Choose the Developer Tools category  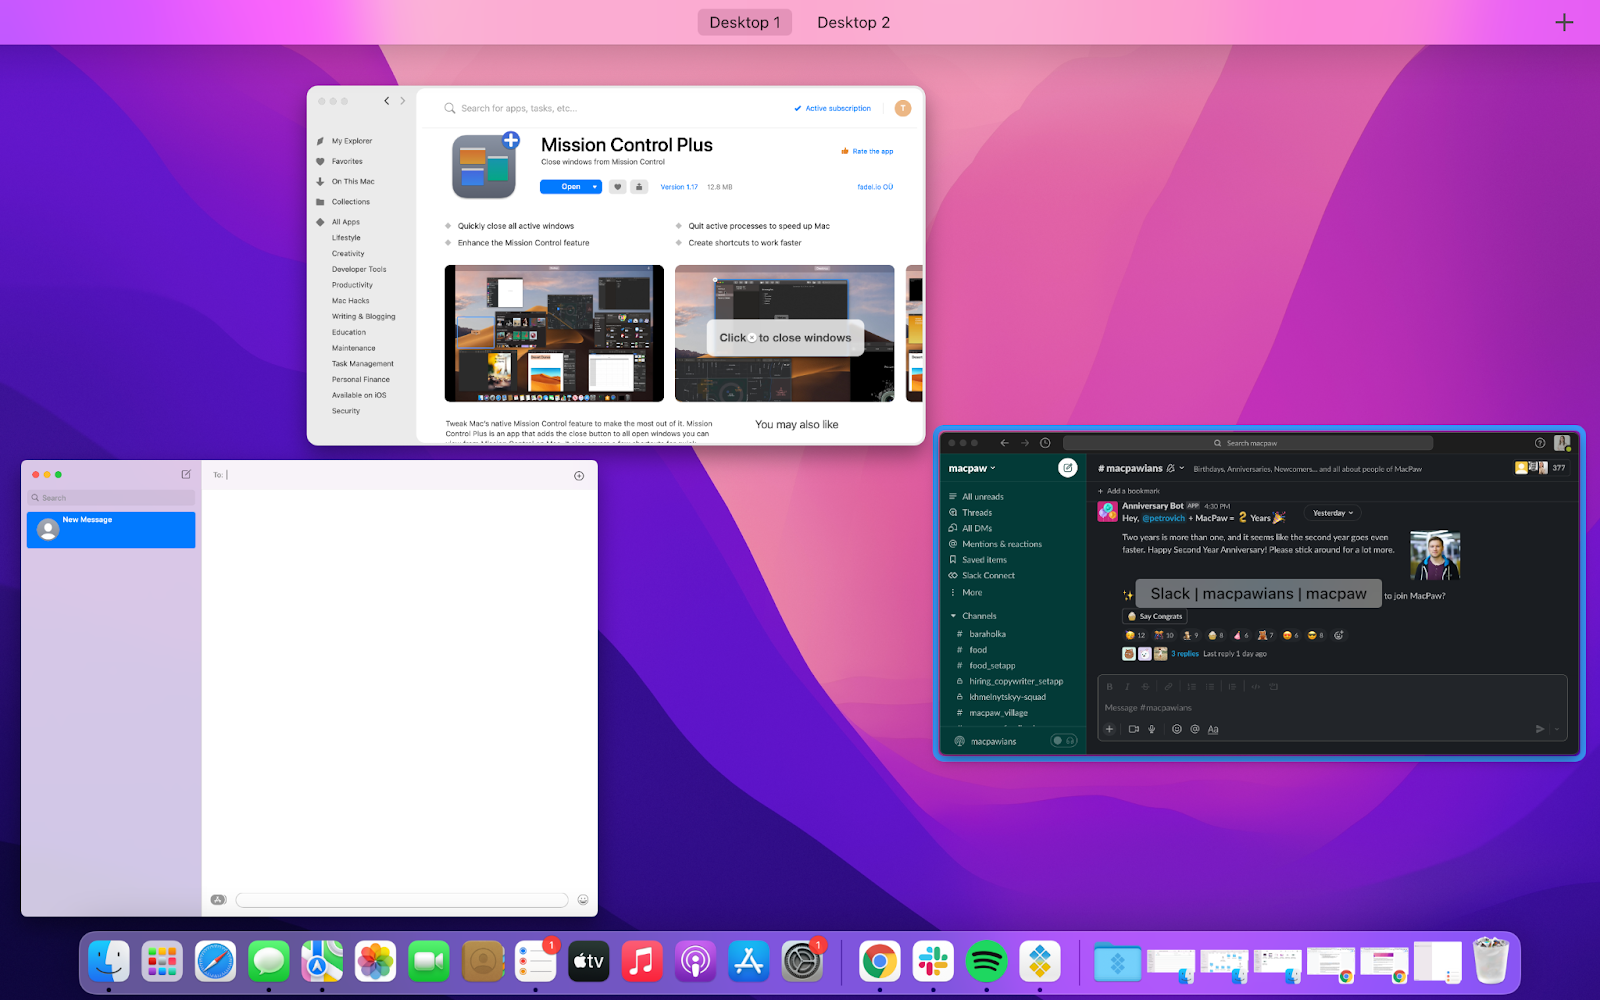(359, 269)
